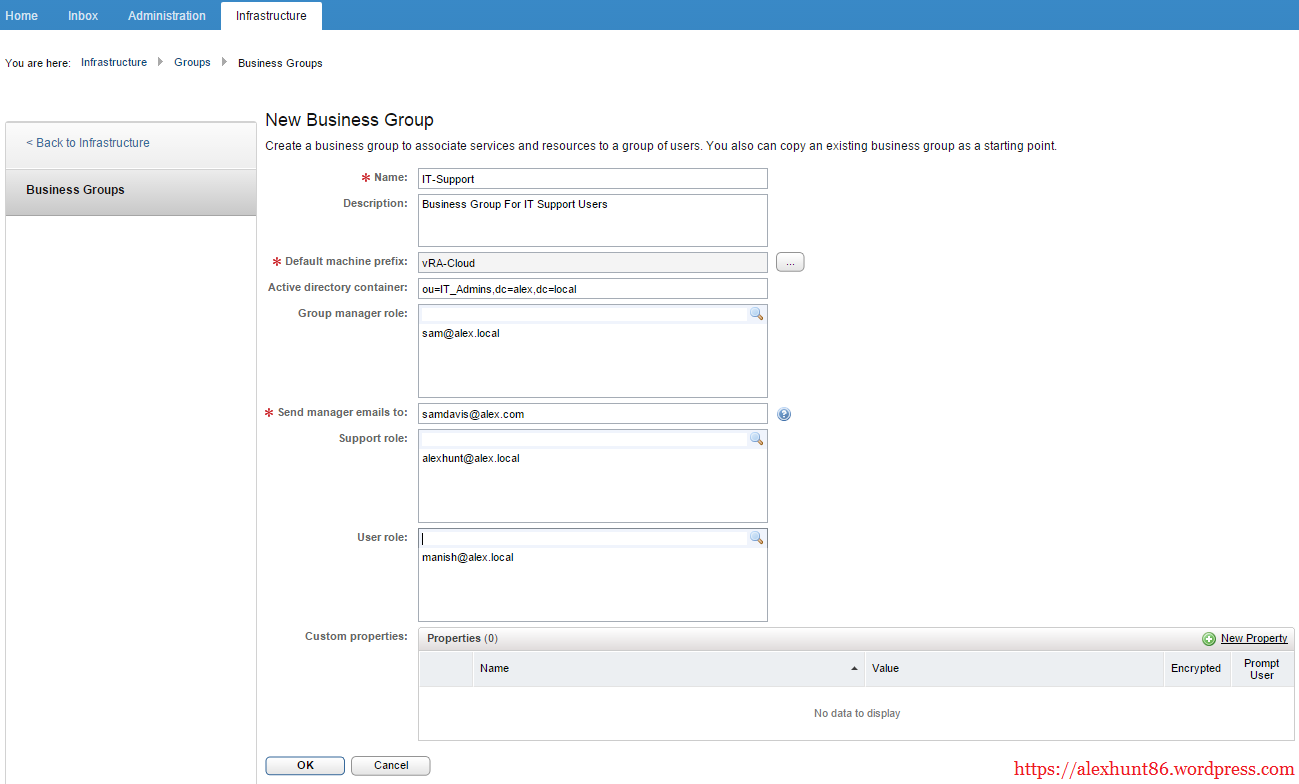Sort properties by Name column arrow
This screenshot has height=784, width=1299.
click(854, 668)
